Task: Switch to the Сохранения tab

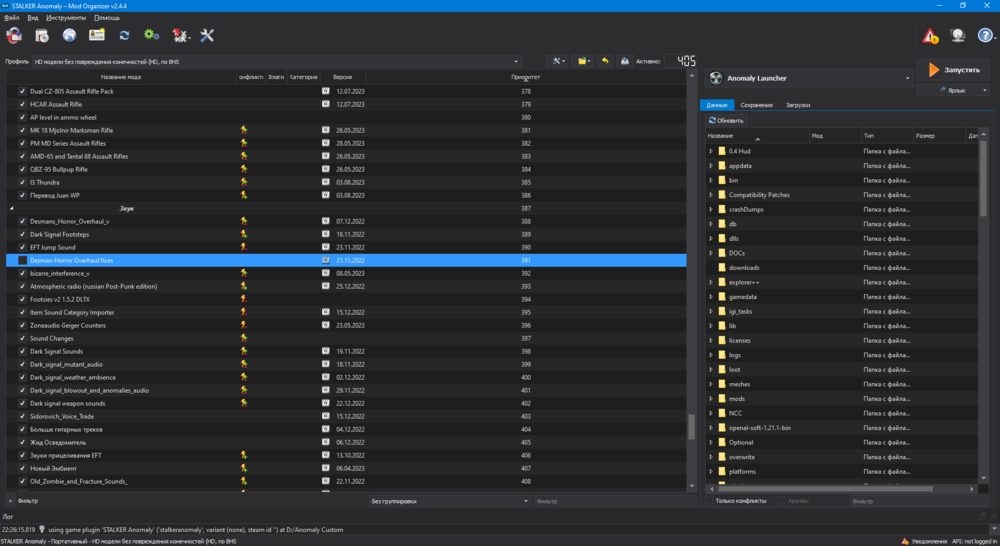Action: pyautogui.click(x=756, y=105)
